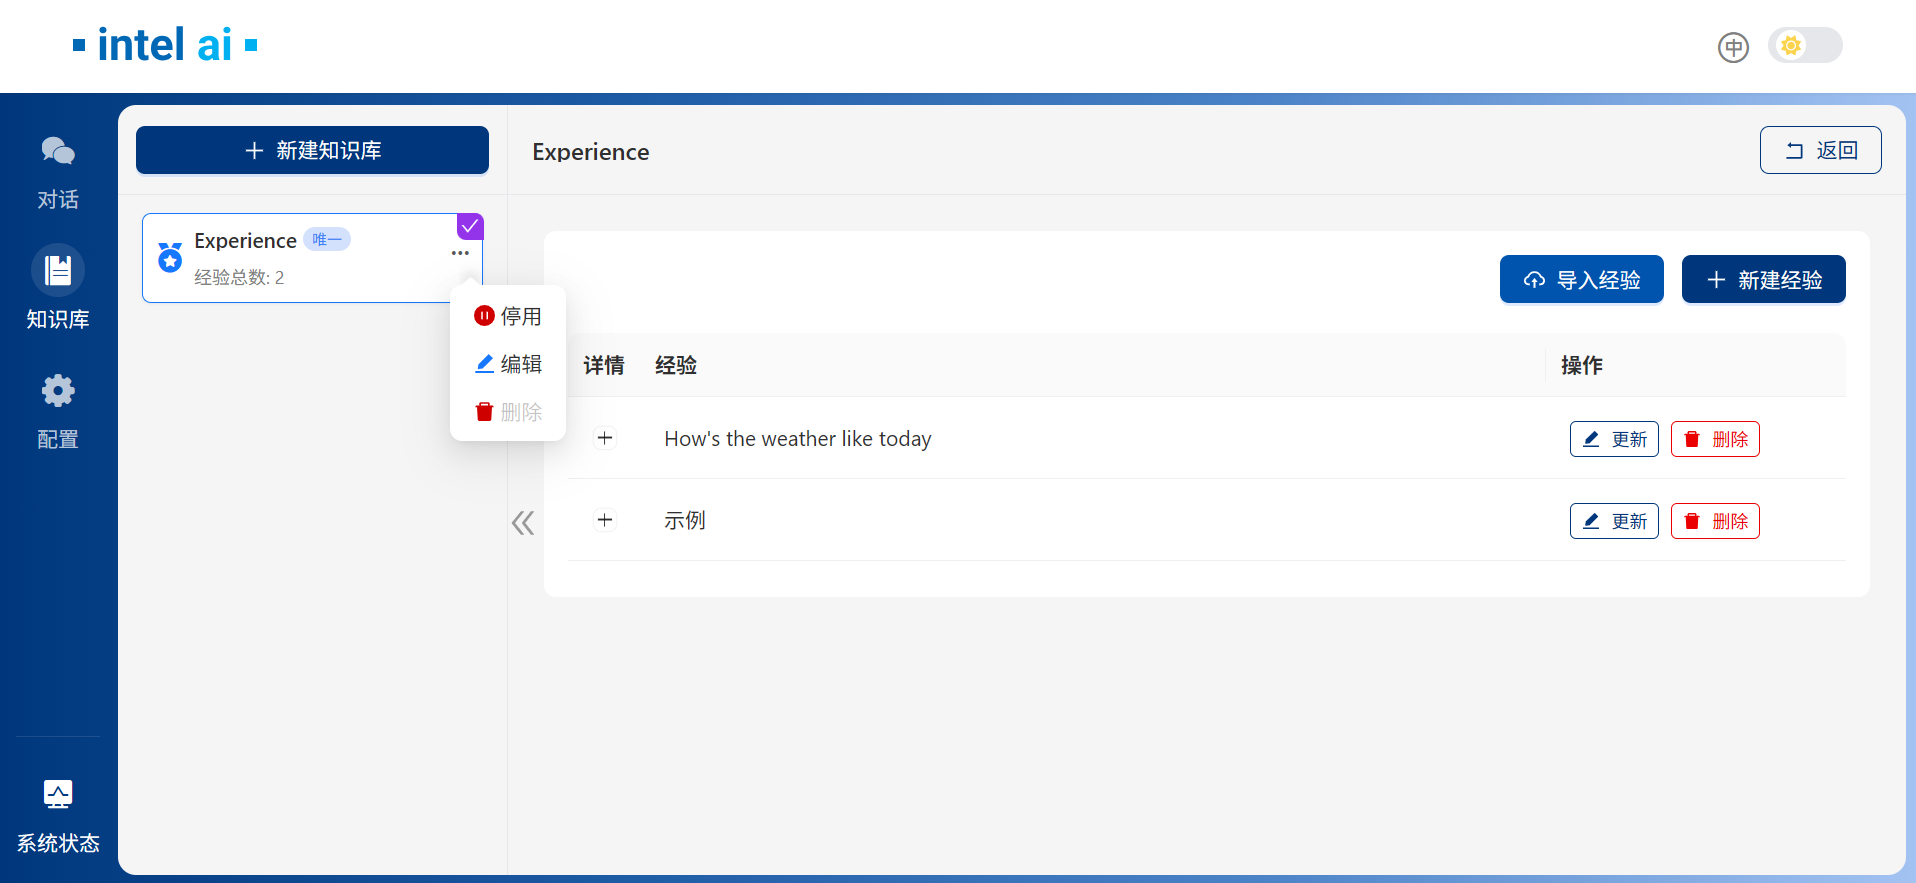Open the 对话 chat icon in sidebar
This screenshot has height=883, width=1916.
[58, 152]
